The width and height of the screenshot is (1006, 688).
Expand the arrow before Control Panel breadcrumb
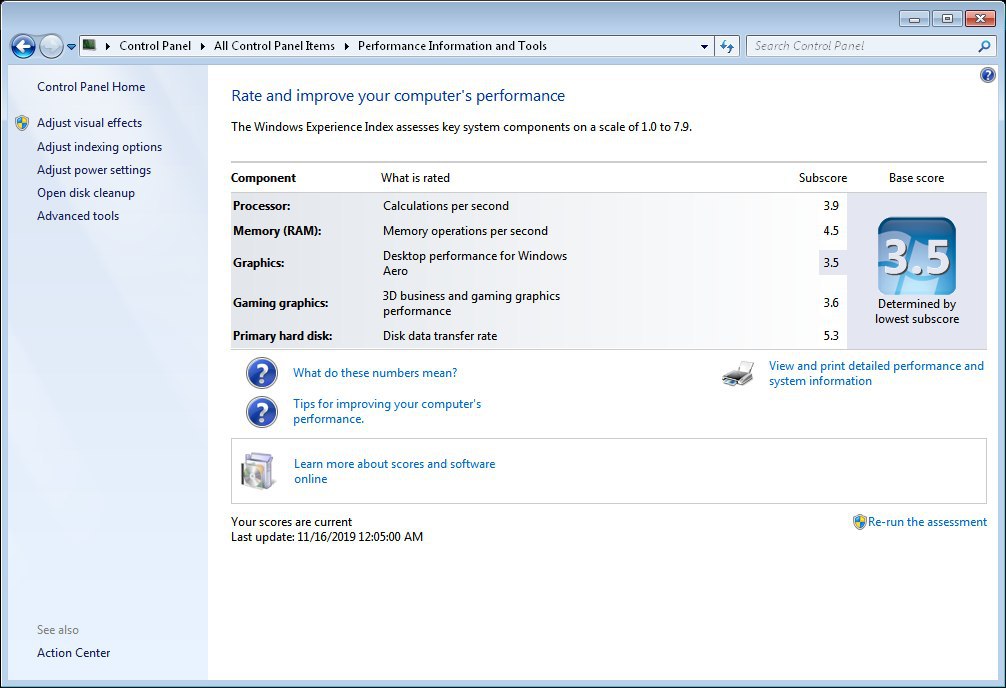[108, 46]
